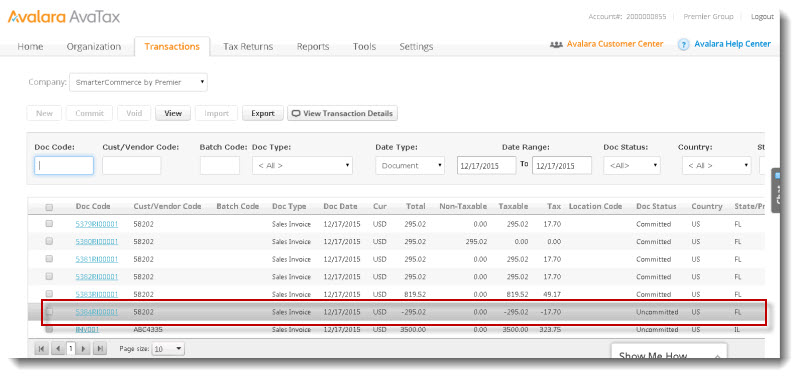Open document 5382RI00001

click(96, 276)
